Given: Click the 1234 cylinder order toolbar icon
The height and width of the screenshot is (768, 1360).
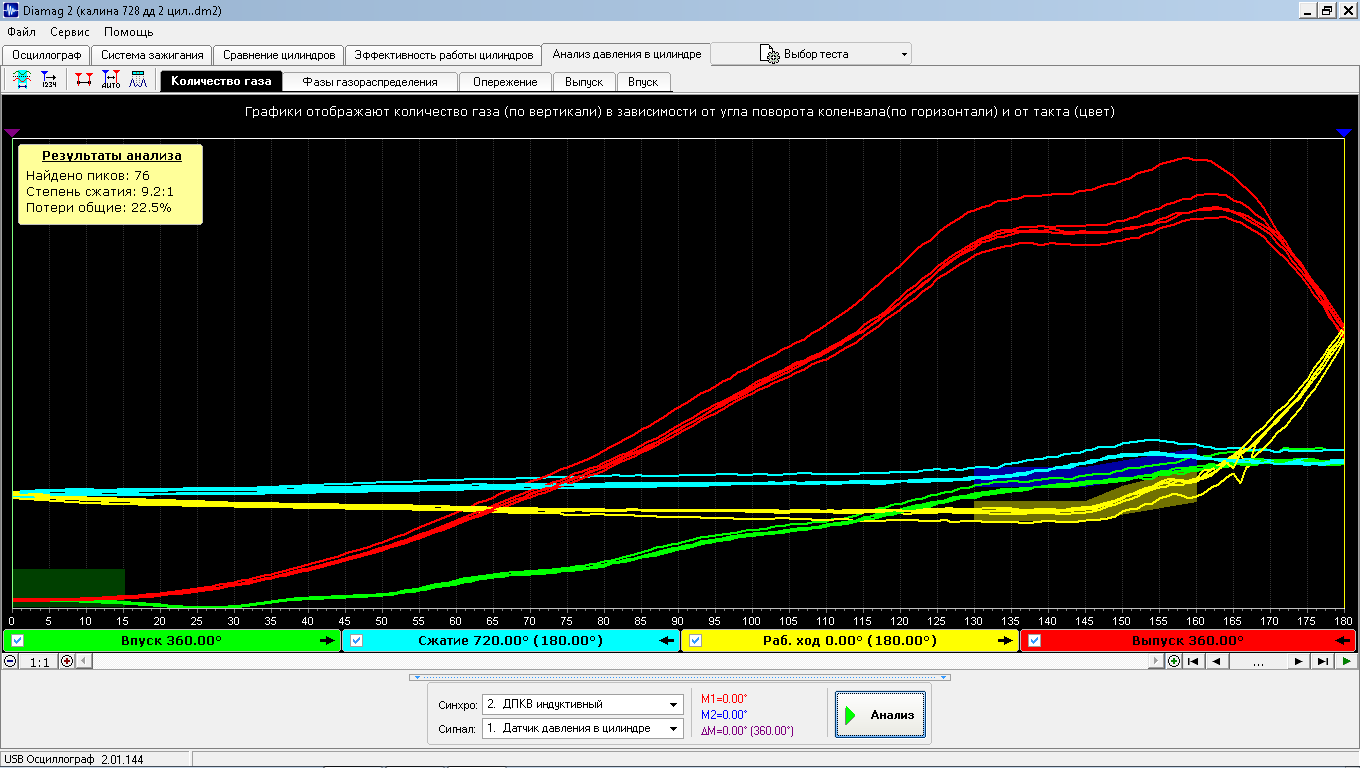Looking at the screenshot, I should (49, 80).
